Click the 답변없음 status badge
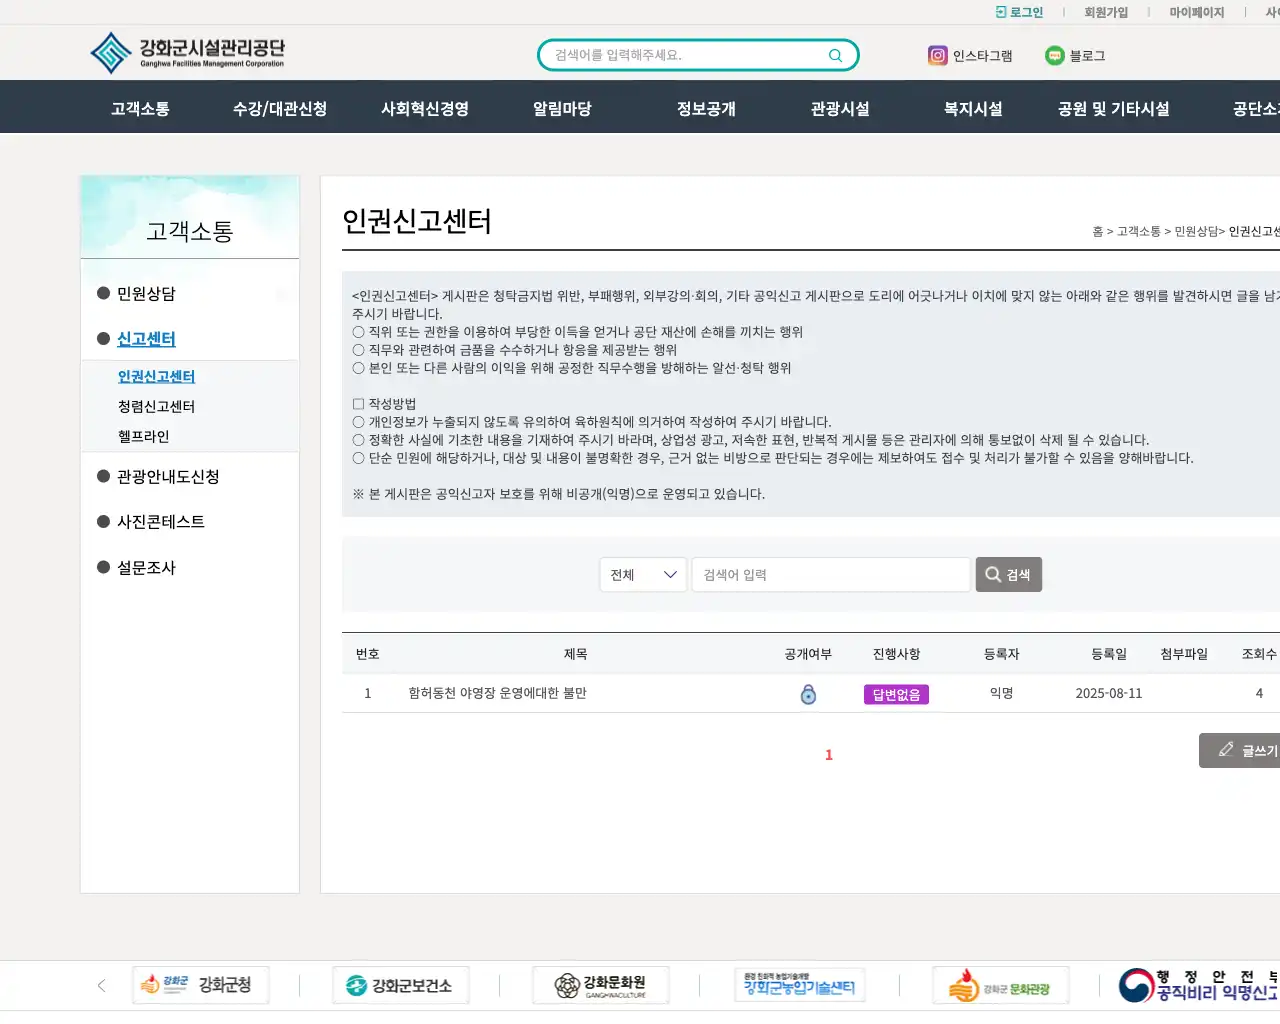1280x1024 pixels. tap(896, 693)
